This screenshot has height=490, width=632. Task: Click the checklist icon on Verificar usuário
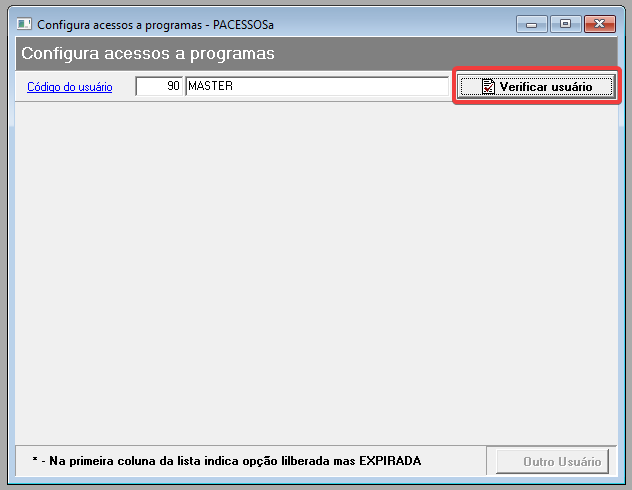tap(488, 87)
